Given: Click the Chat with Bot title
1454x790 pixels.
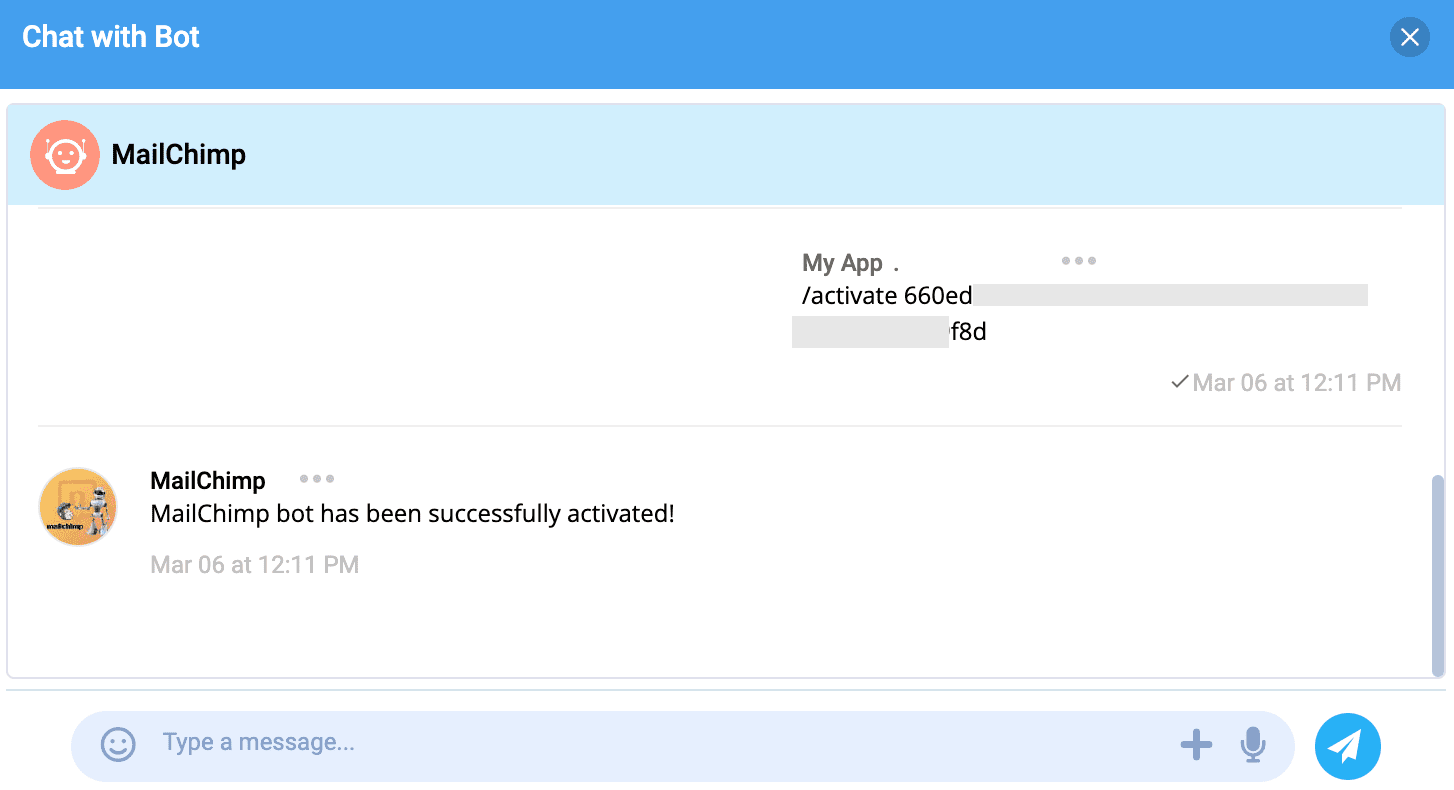Looking at the screenshot, I should point(111,38).
